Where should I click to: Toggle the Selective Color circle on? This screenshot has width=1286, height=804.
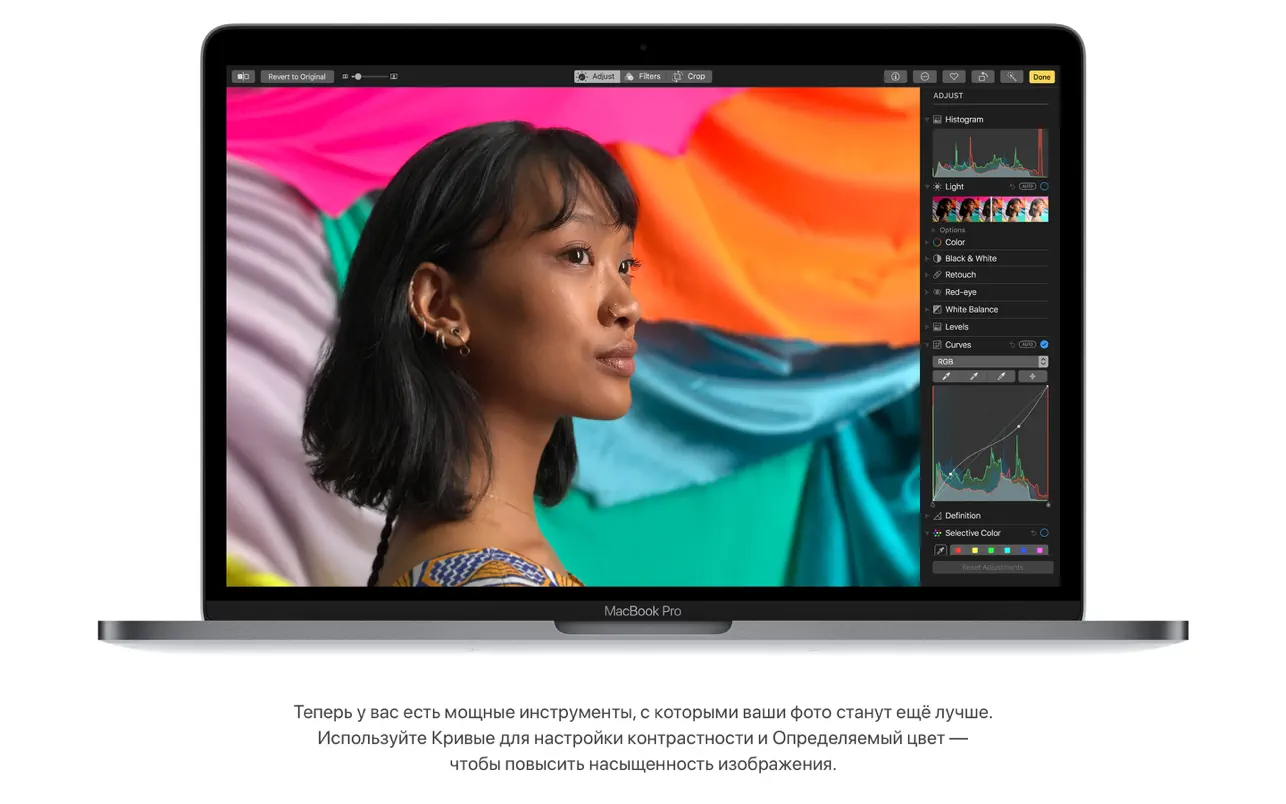[x=1044, y=533]
